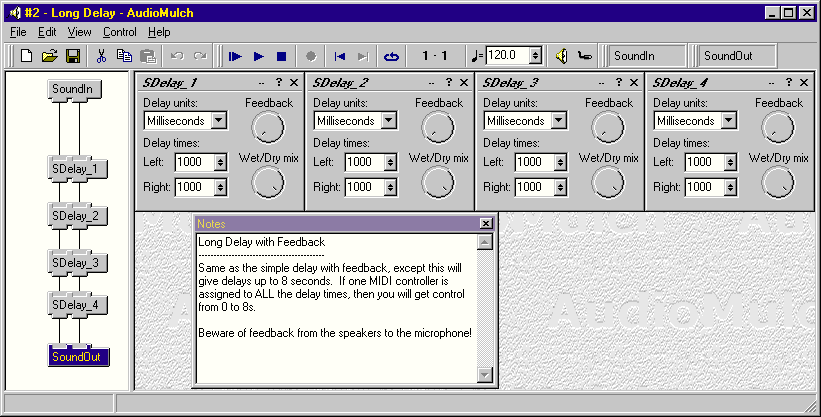Click the SoundOut toolbar button
The height and width of the screenshot is (417, 821).
[737, 56]
